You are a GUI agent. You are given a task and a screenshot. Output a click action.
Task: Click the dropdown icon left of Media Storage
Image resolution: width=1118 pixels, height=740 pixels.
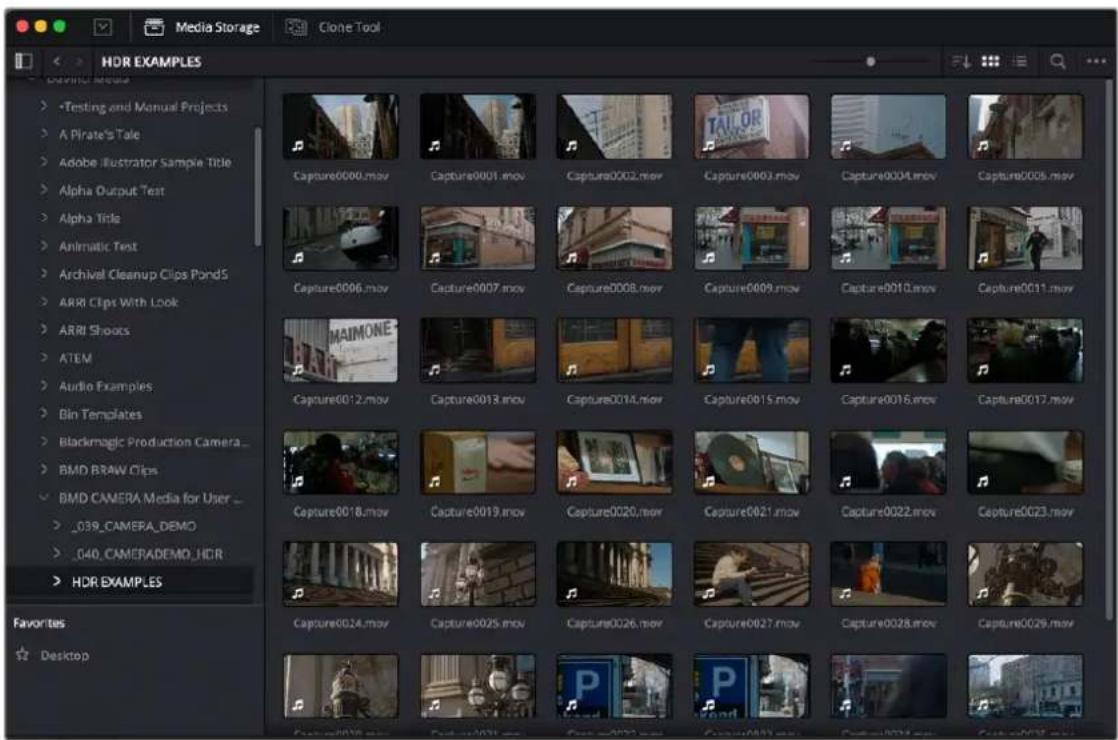tap(103, 27)
